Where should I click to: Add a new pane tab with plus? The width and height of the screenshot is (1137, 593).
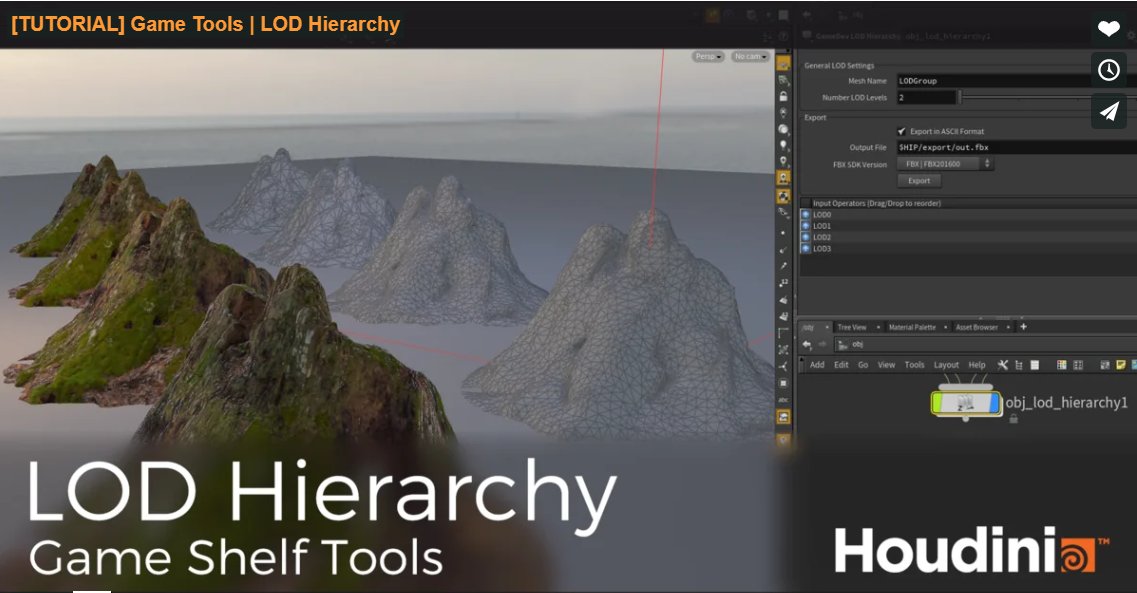[x=1023, y=327]
